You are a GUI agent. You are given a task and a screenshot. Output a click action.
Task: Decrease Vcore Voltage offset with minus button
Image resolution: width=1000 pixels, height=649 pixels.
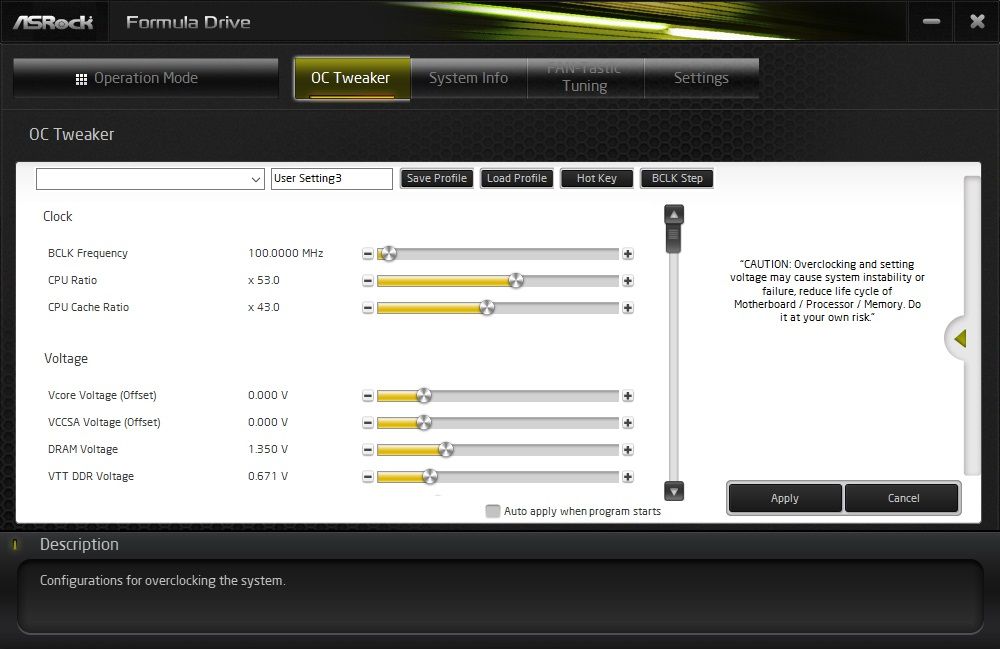point(367,396)
